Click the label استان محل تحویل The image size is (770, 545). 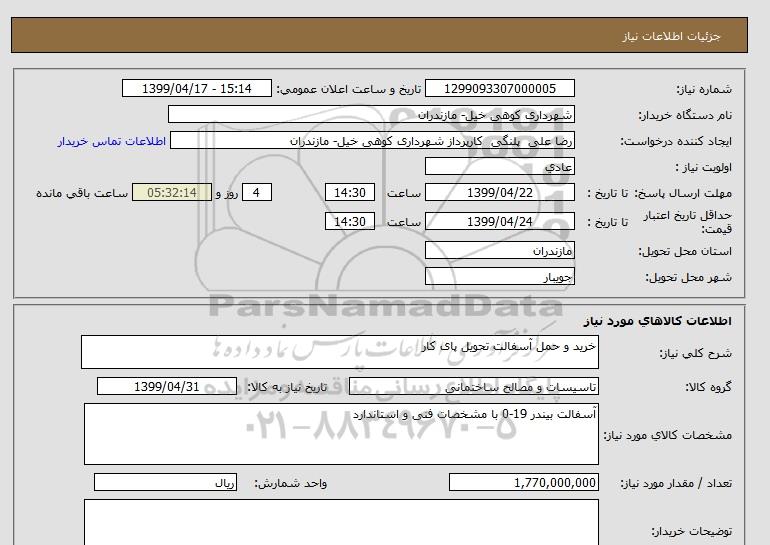tap(685, 251)
